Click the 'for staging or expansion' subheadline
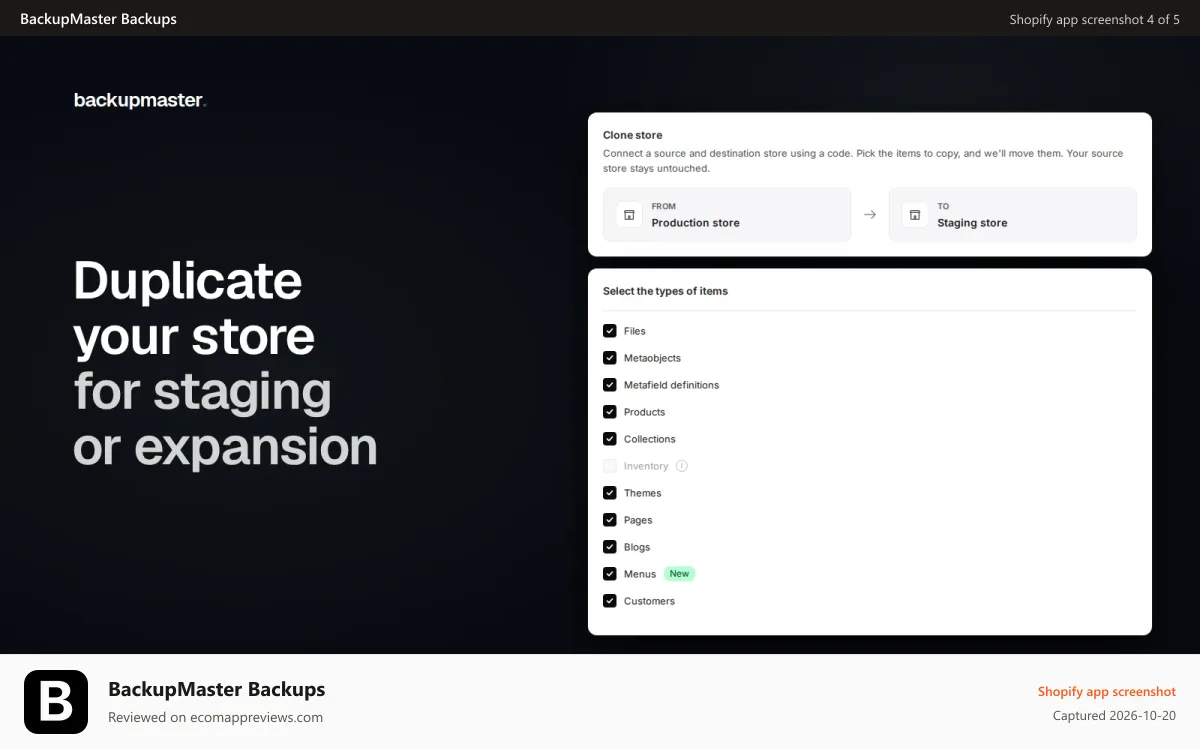 click(225, 420)
